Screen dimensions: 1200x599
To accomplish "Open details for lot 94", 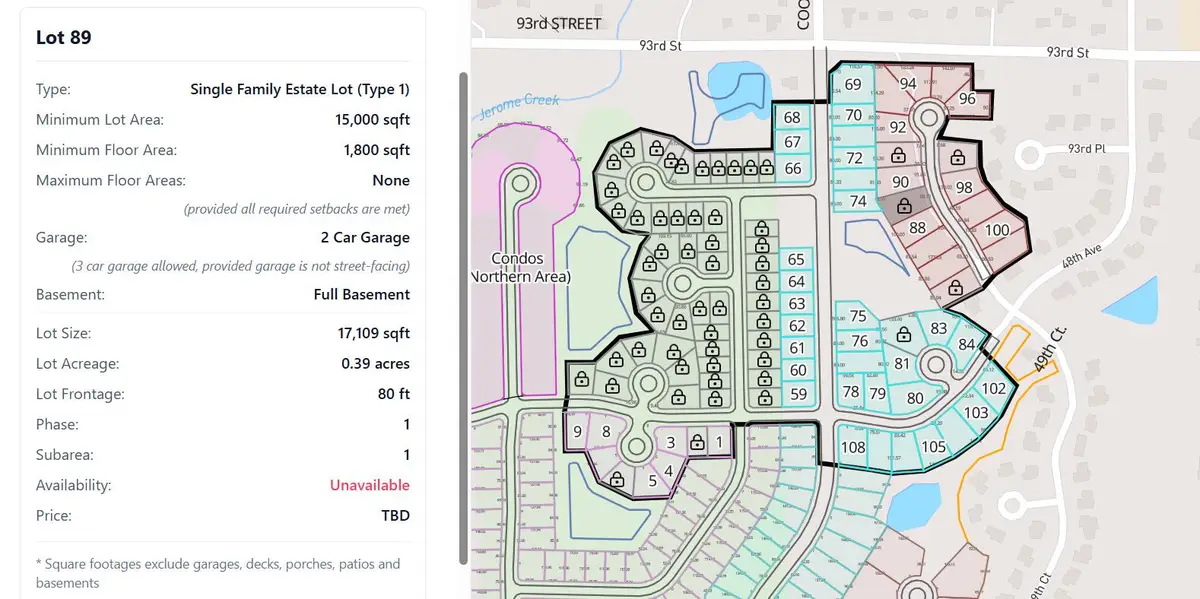I will pos(908,83).
